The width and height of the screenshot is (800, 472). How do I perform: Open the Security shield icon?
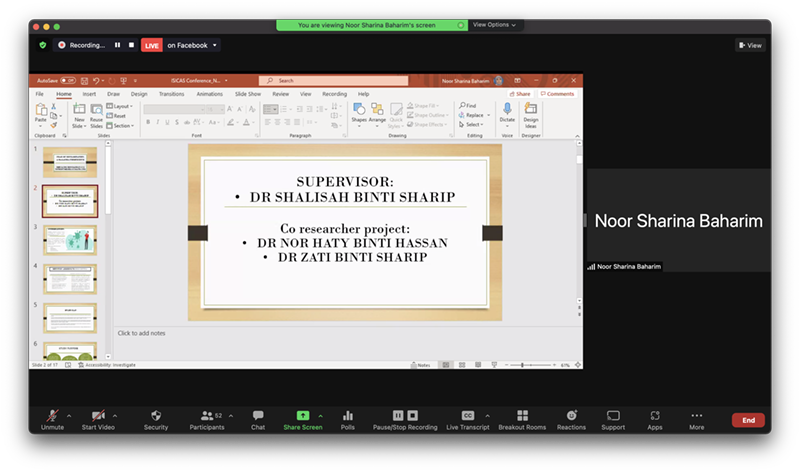156,415
